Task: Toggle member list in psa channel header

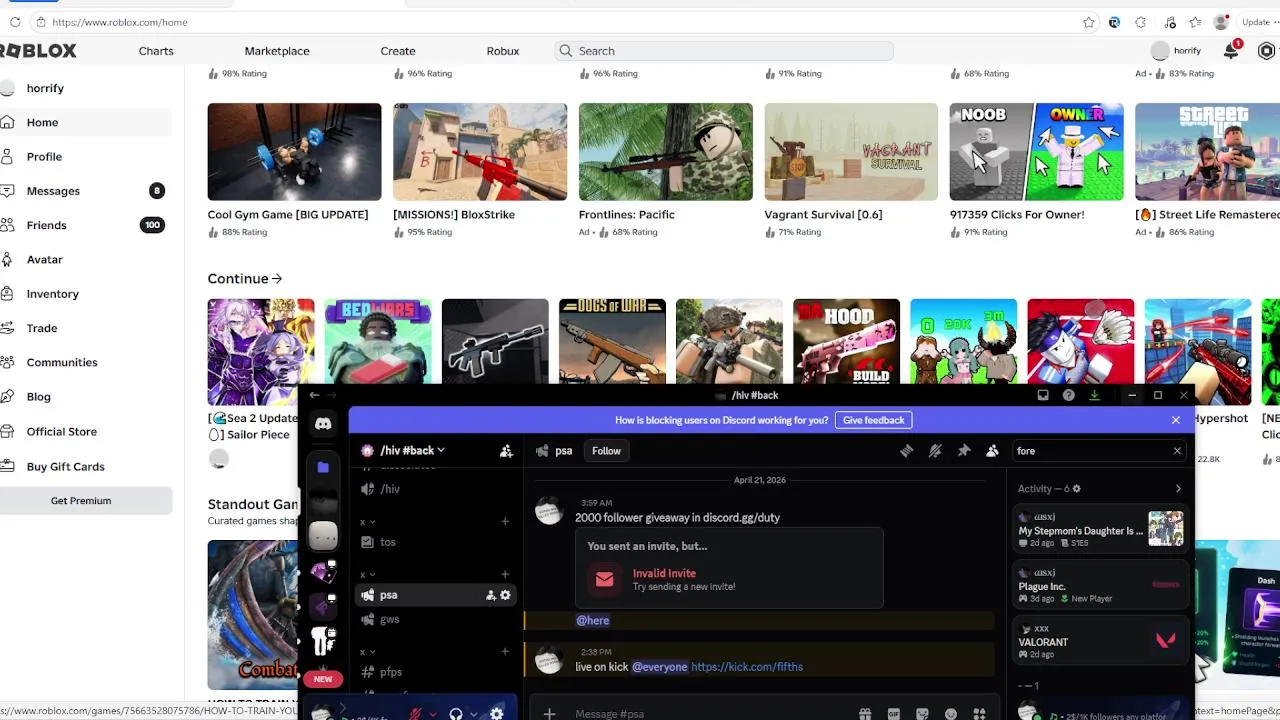Action: click(x=992, y=451)
